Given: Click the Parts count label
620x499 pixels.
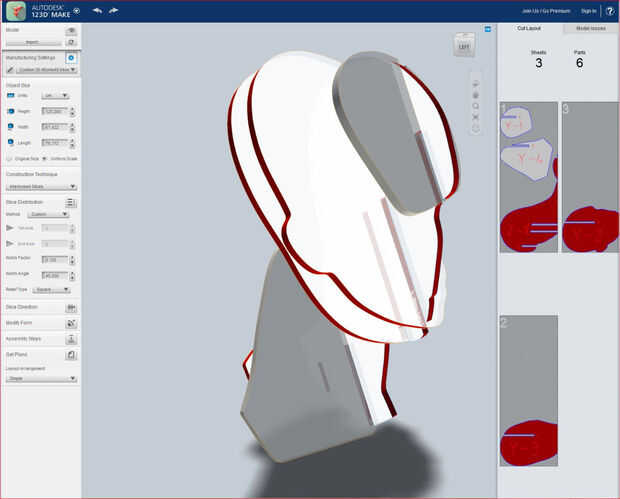Looking at the screenshot, I should (579, 52).
